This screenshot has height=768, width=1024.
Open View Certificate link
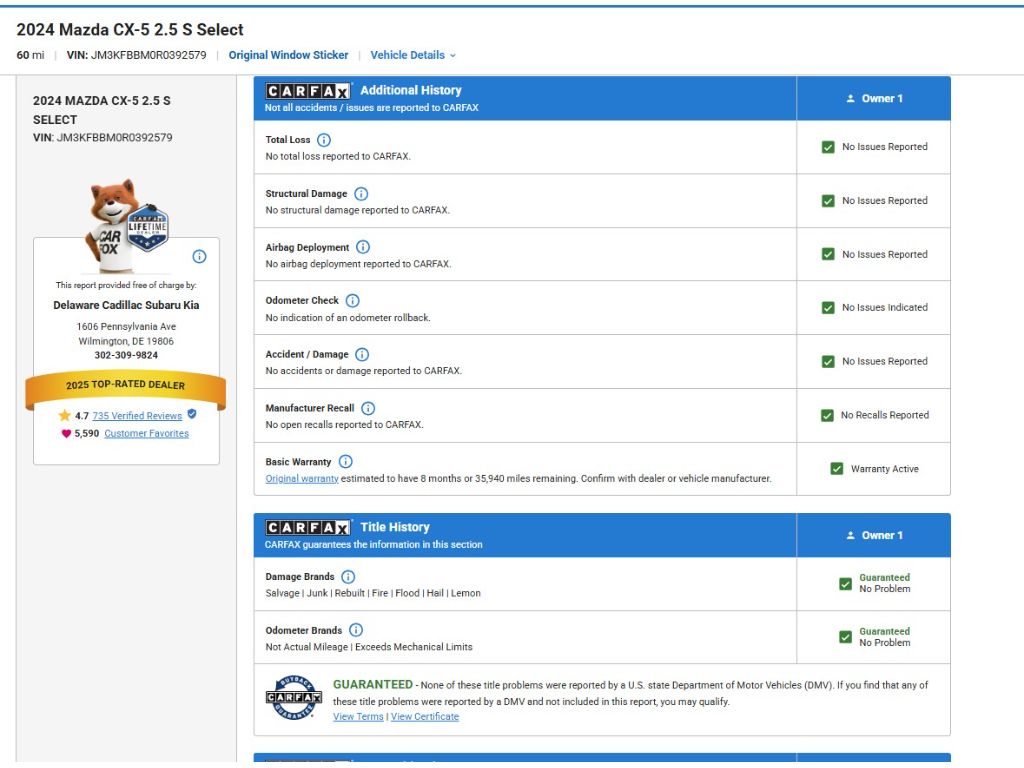click(424, 717)
